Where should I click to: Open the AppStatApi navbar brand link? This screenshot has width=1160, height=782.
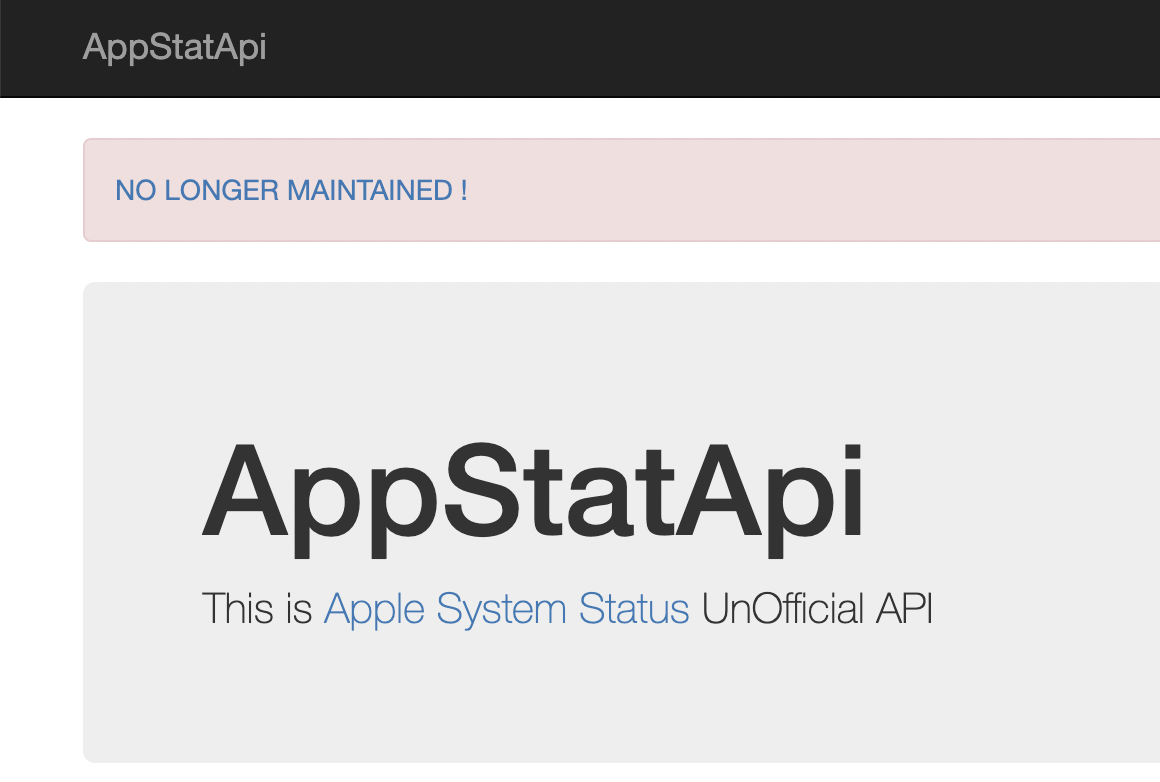(x=175, y=47)
